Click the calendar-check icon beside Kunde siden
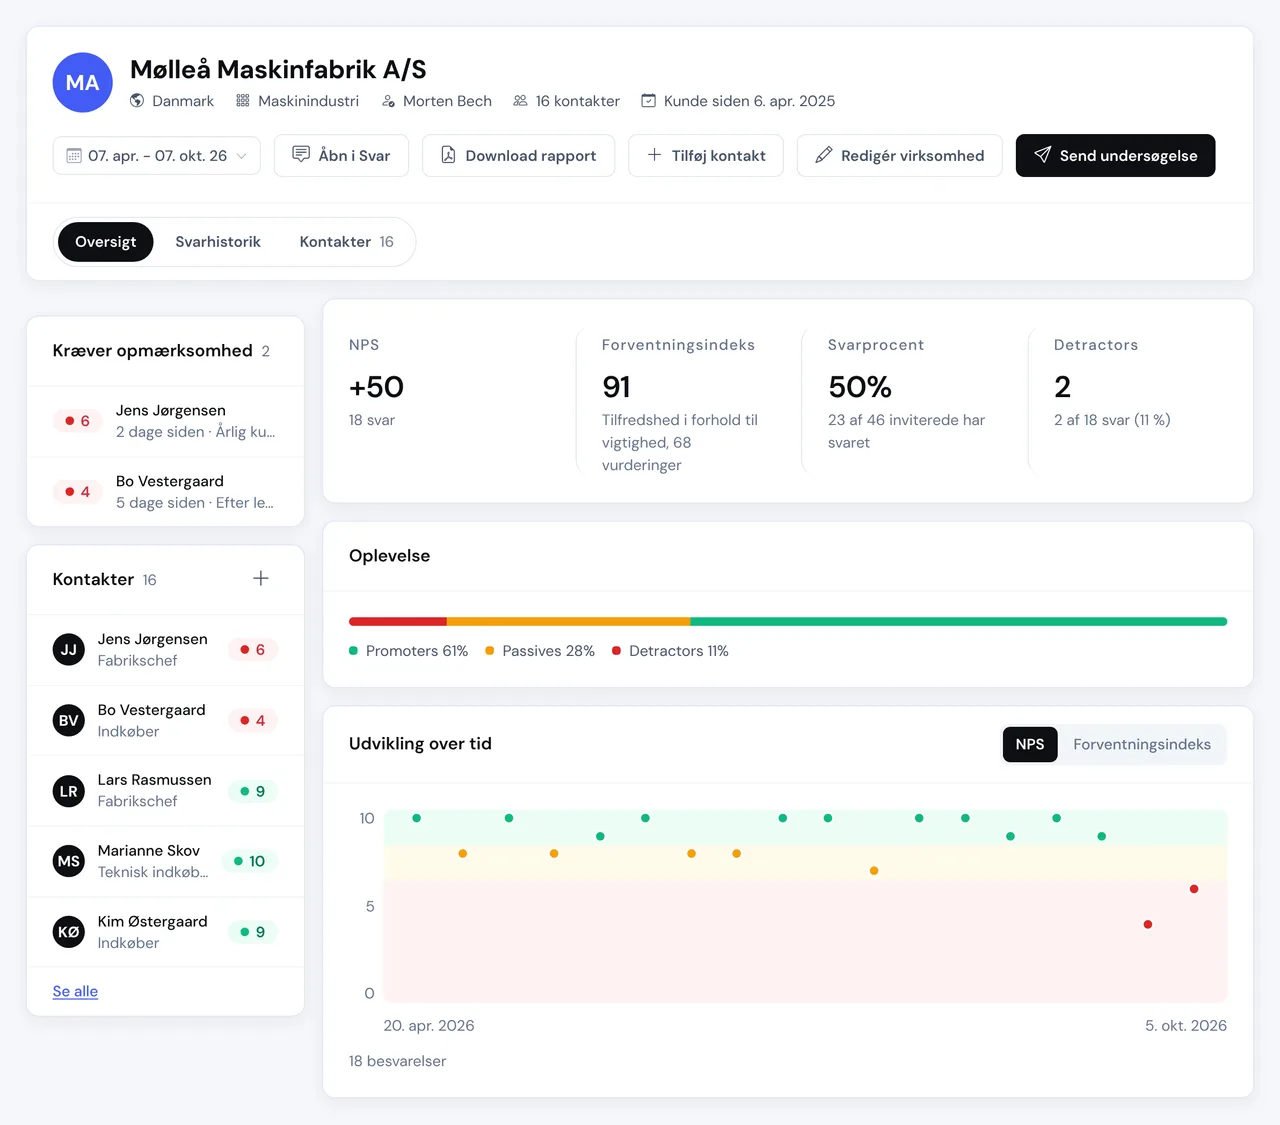This screenshot has width=1280, height=1125. click(x=649, y=101)
